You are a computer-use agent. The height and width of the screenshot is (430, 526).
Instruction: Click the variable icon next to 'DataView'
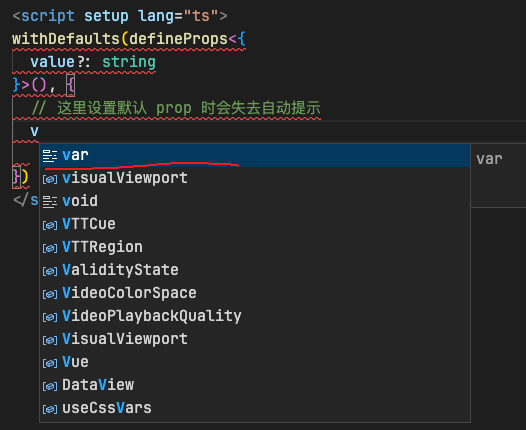[50, 386]
